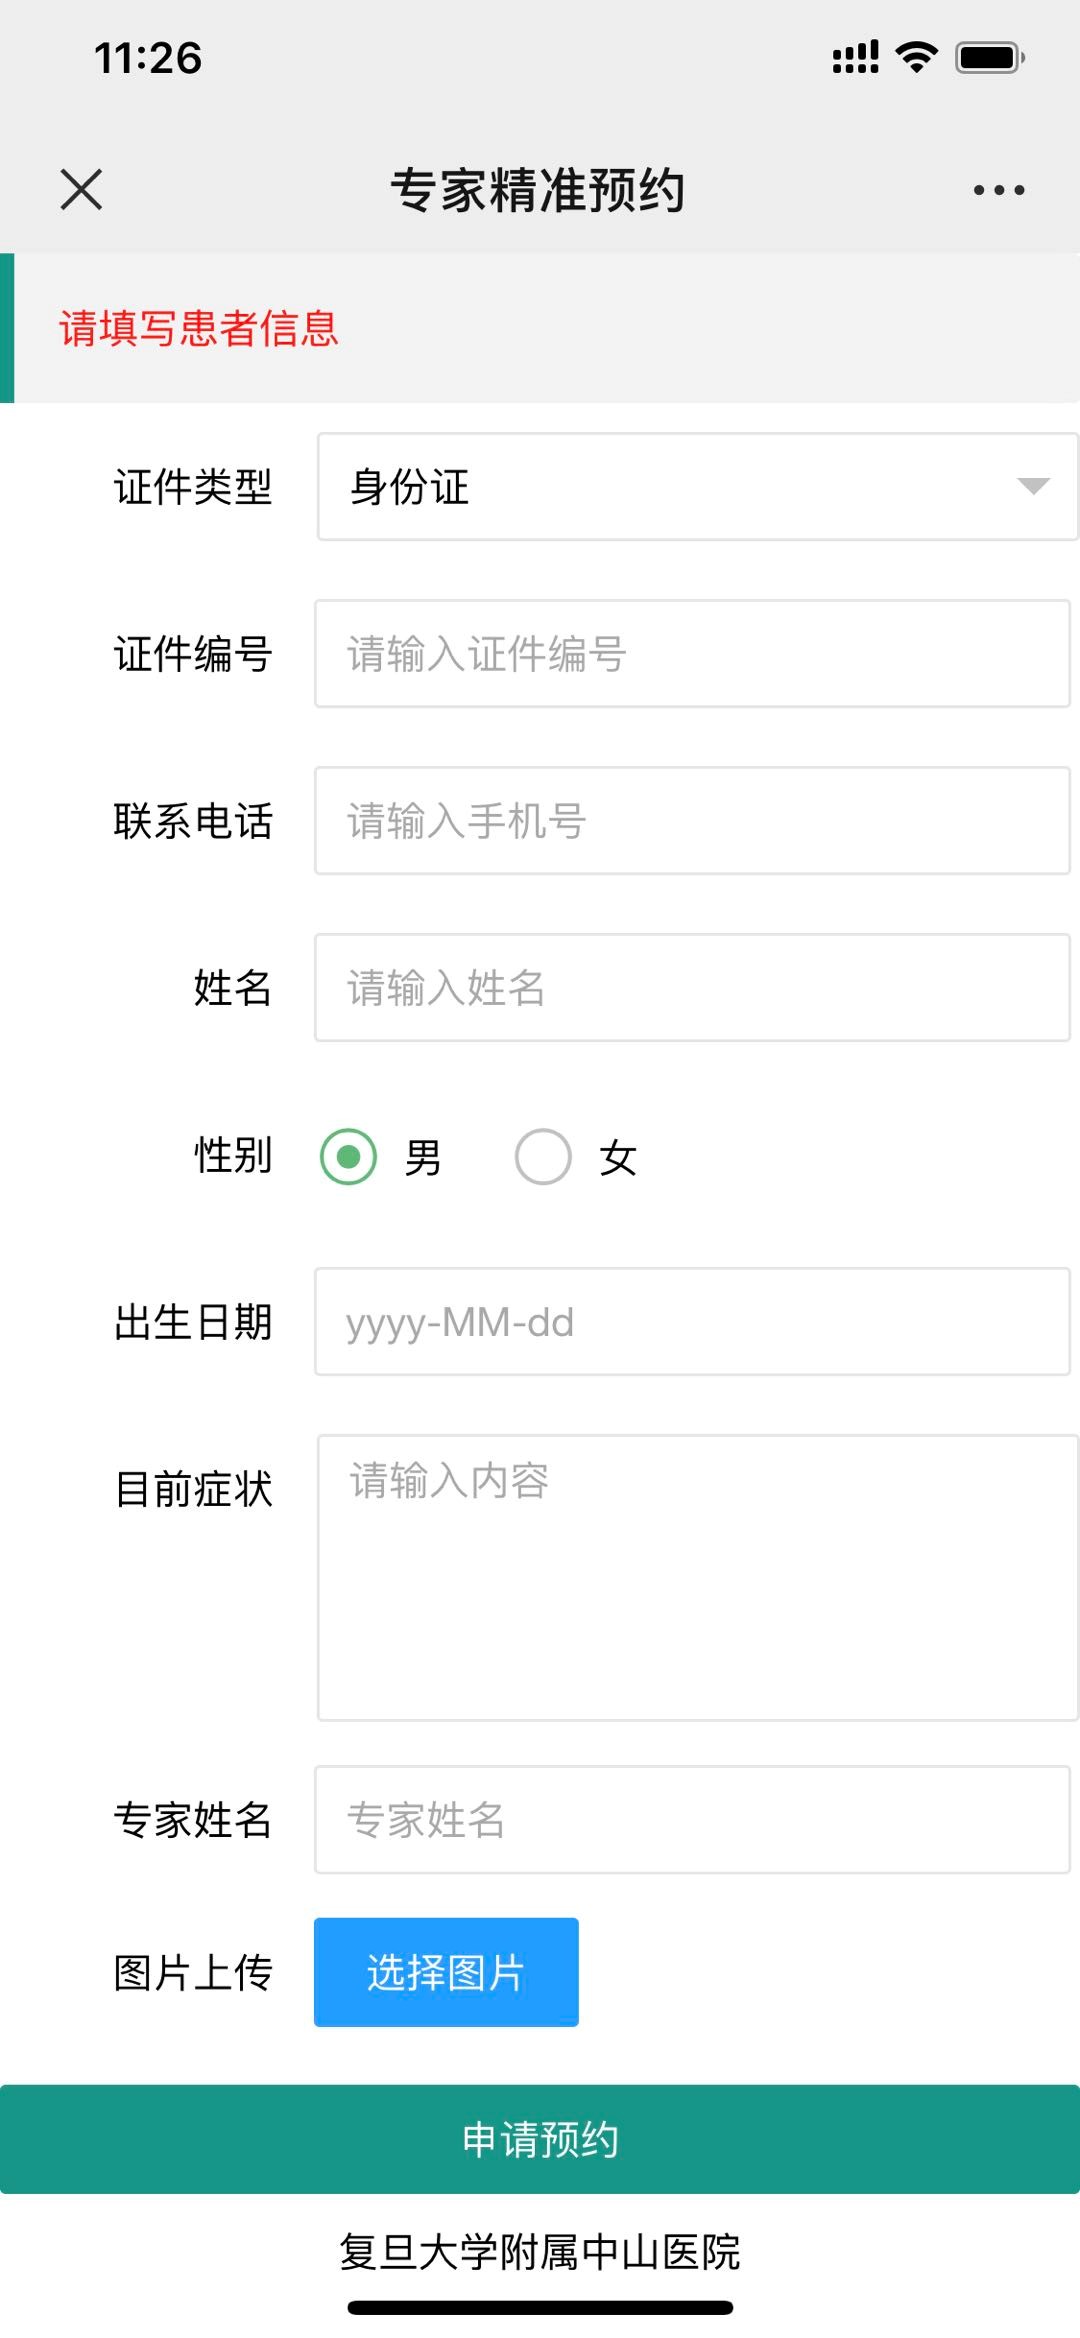Click the 专家姓名 expert name field
Image resolution: width=1080 pixels, height=2338 pixels.
coord(697,1820)
